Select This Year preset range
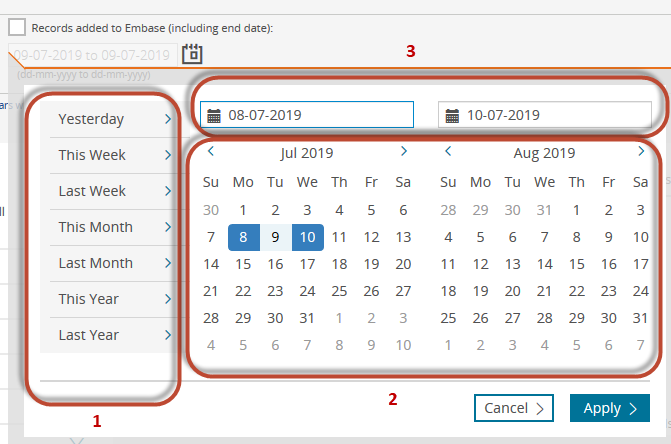671x444 pixels. (x=88, y=299)
